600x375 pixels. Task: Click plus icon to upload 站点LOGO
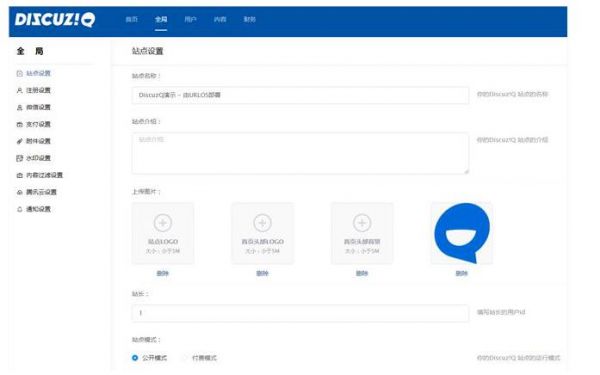(x=163, y=223)
